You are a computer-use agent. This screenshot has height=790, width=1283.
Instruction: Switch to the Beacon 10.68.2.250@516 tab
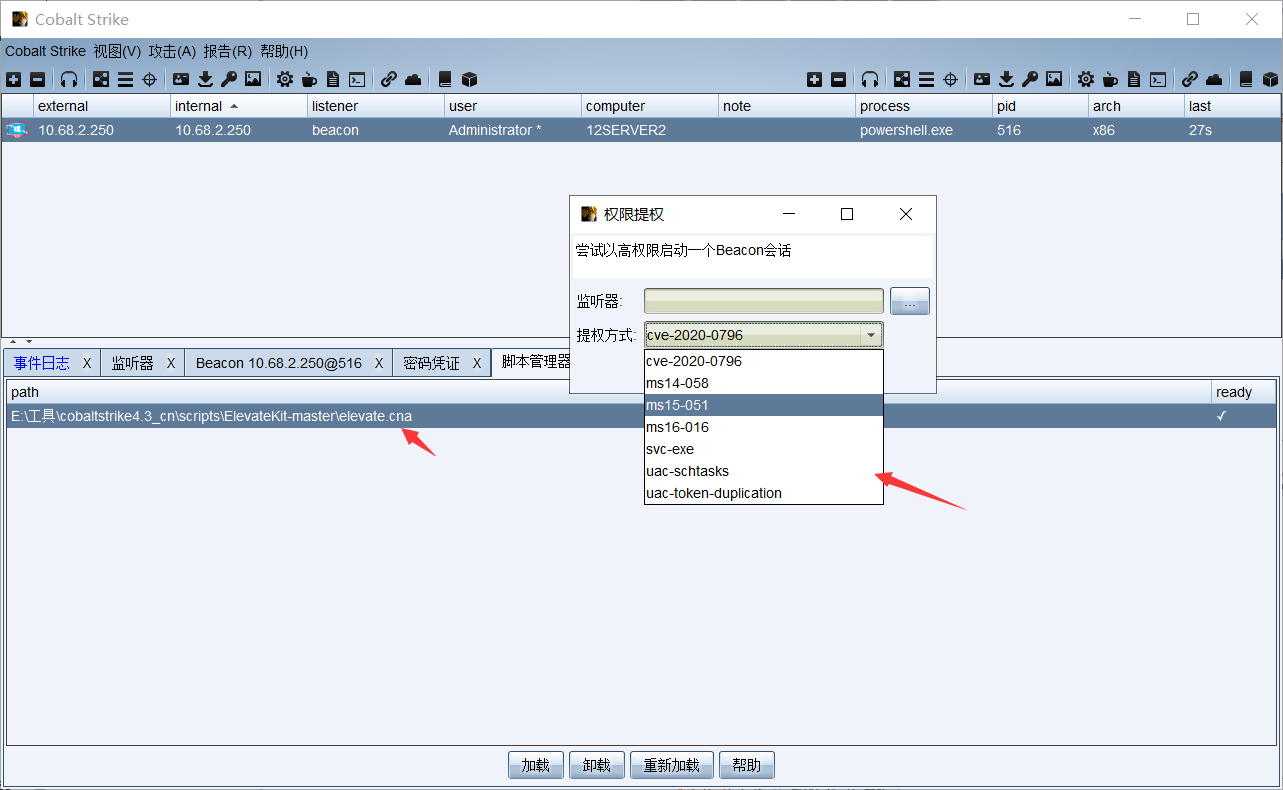tap(279, 363)
